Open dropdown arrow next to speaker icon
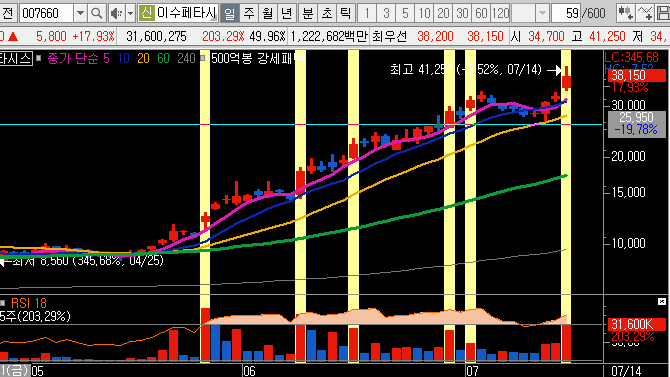 130,13
